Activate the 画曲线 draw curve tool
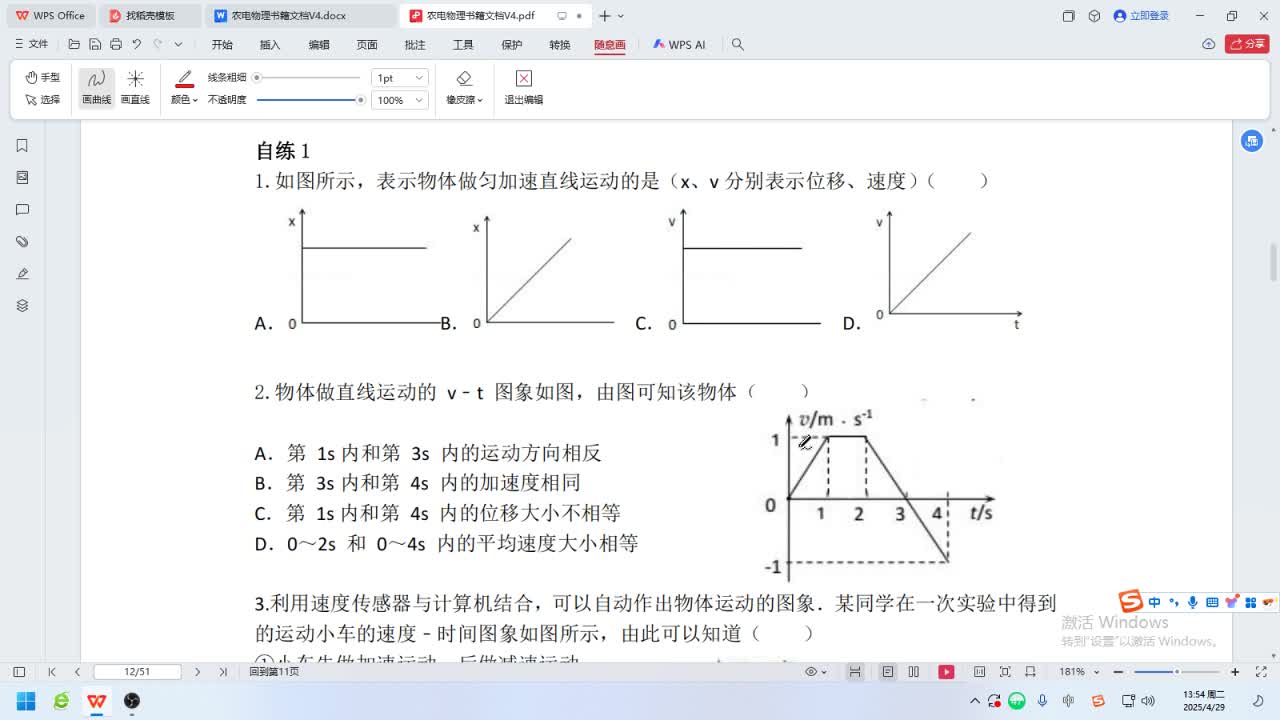The image size is (1280, 720). (96, 87)
